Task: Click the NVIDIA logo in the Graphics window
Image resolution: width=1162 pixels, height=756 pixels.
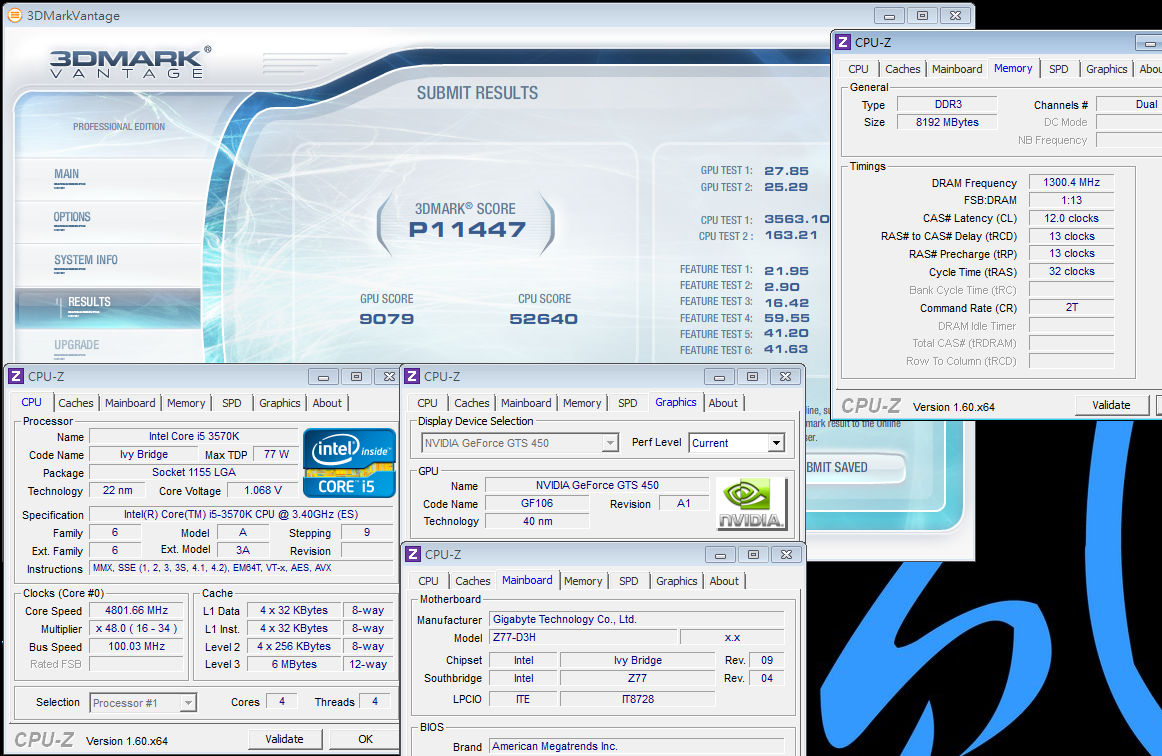Action: (751, 503)
